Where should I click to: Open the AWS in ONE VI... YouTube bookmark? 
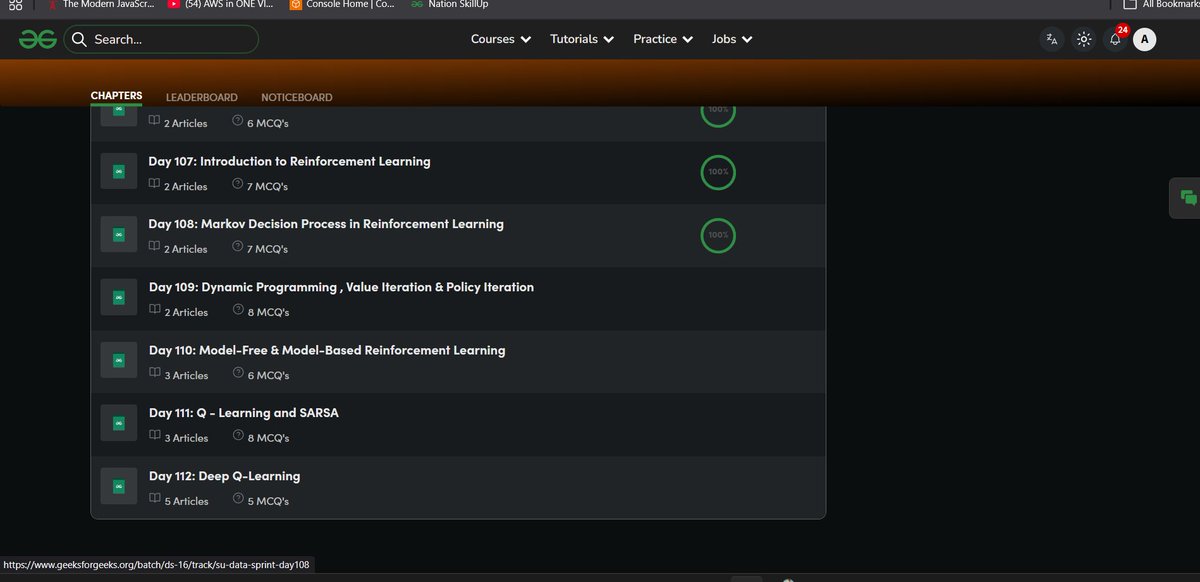(220, 5)
